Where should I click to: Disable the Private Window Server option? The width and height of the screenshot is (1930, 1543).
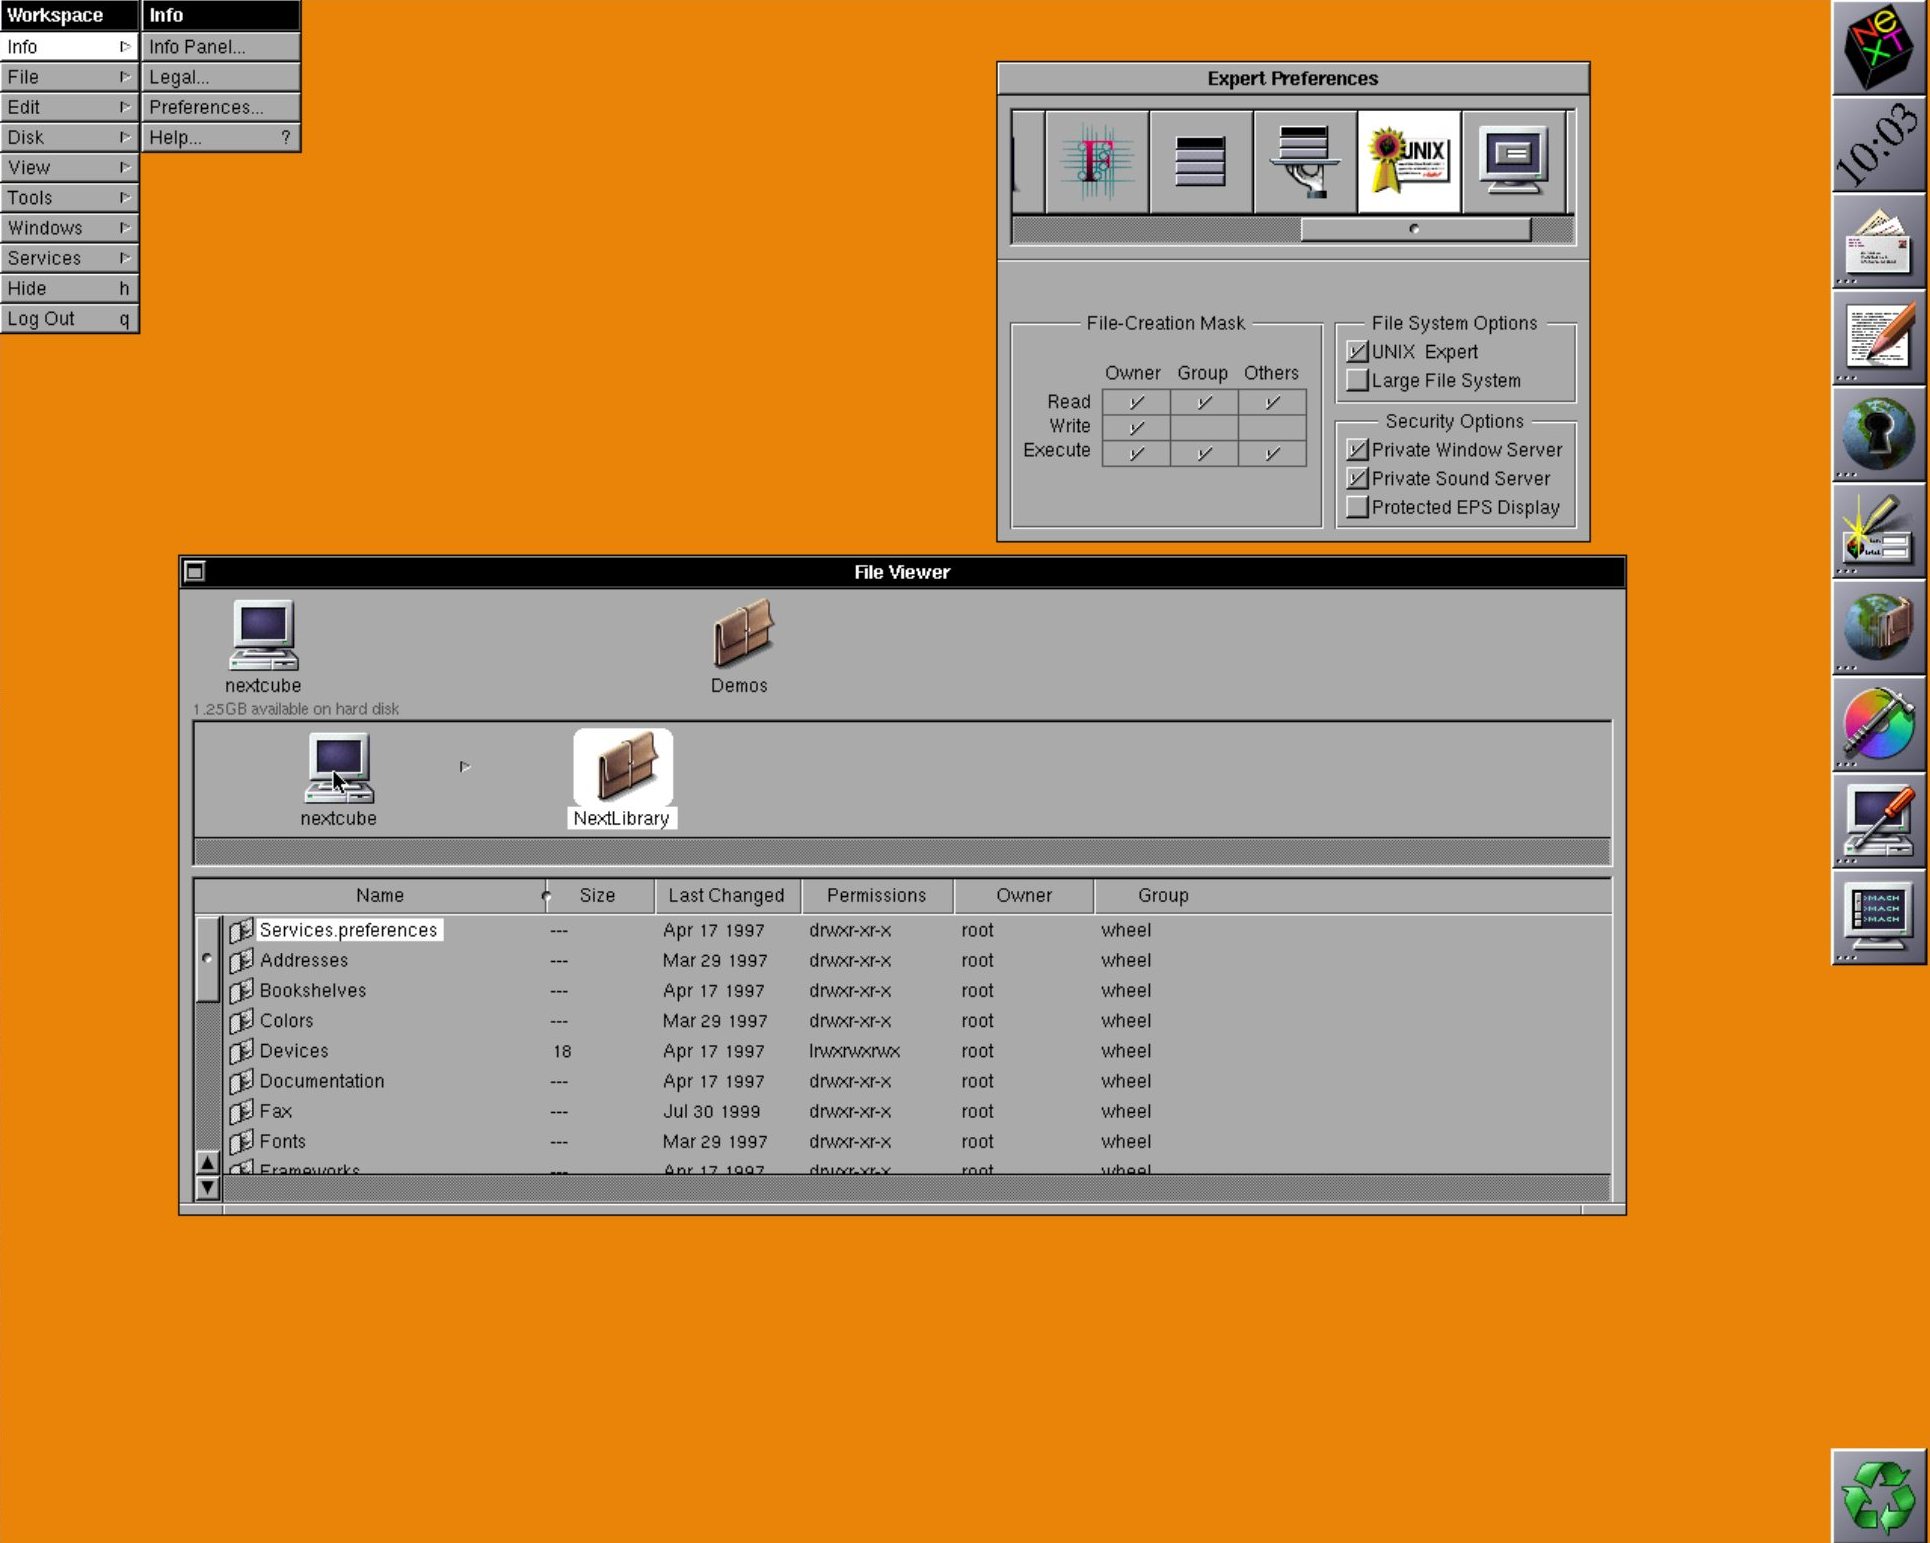tap(1357, 450)
